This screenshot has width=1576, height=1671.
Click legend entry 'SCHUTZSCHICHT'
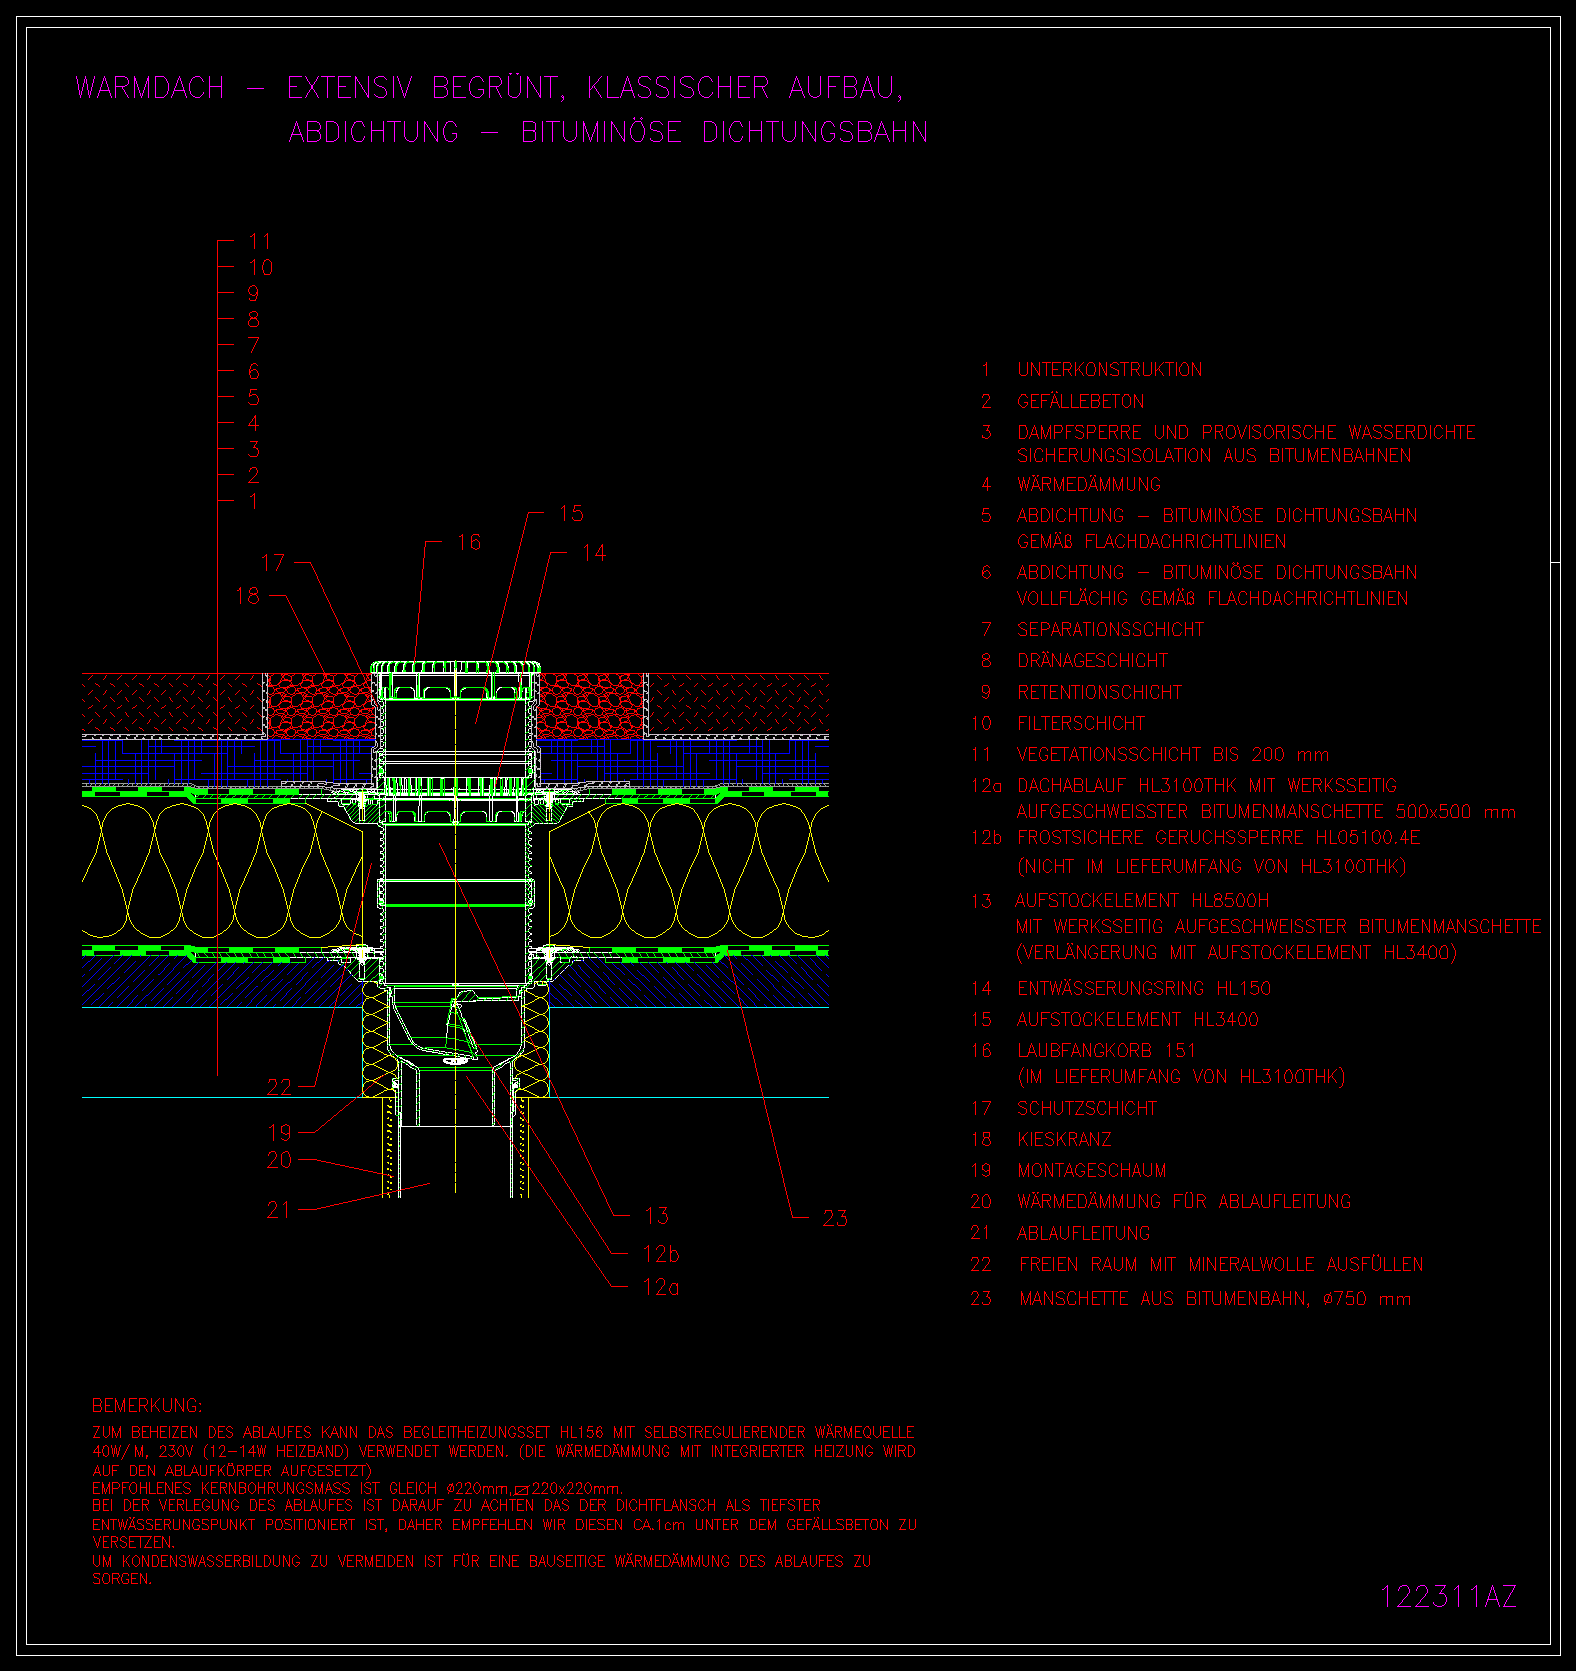pyautogui.click(x=1087, y=1108)
